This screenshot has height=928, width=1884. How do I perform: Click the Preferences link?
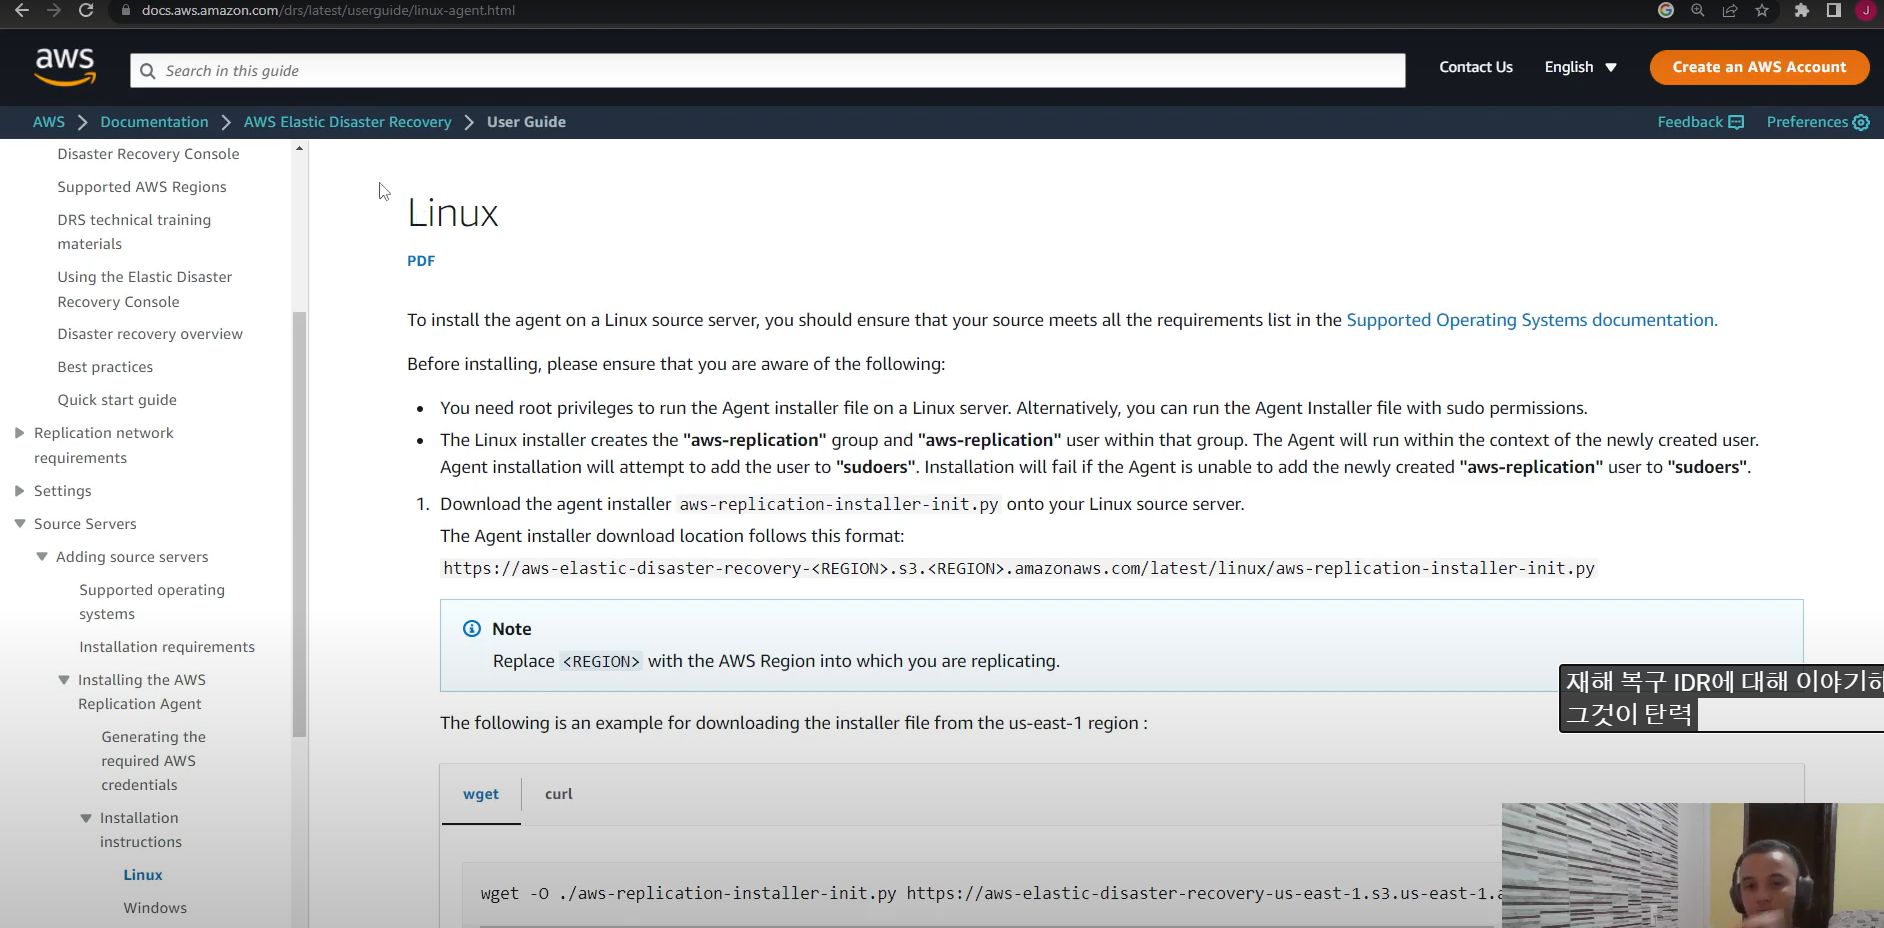coord(1807,122)
